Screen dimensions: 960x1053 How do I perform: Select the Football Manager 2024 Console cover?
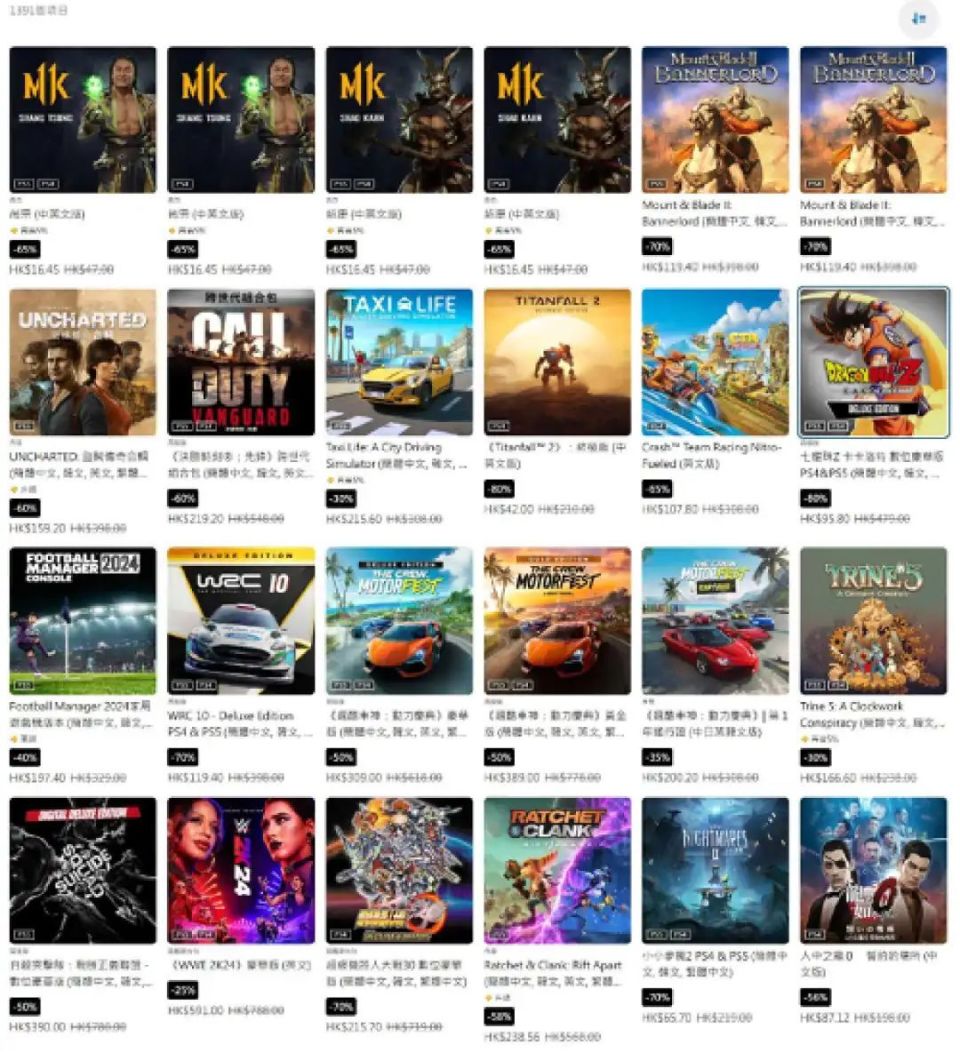(83, 621)
